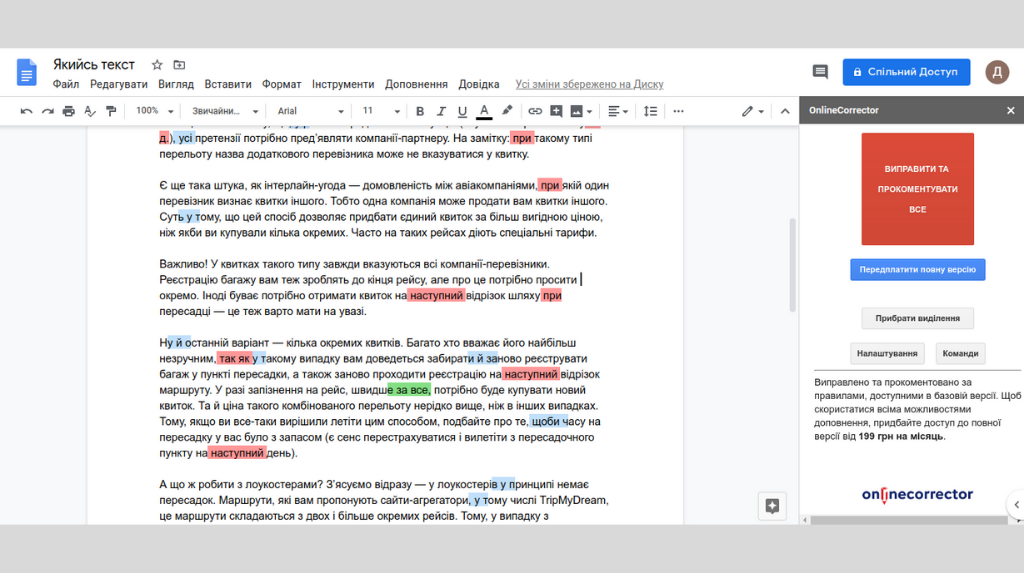Open the Вставити menu
Screen dimensions: 1024x573
pyautogui.click(x=228, y=84)
